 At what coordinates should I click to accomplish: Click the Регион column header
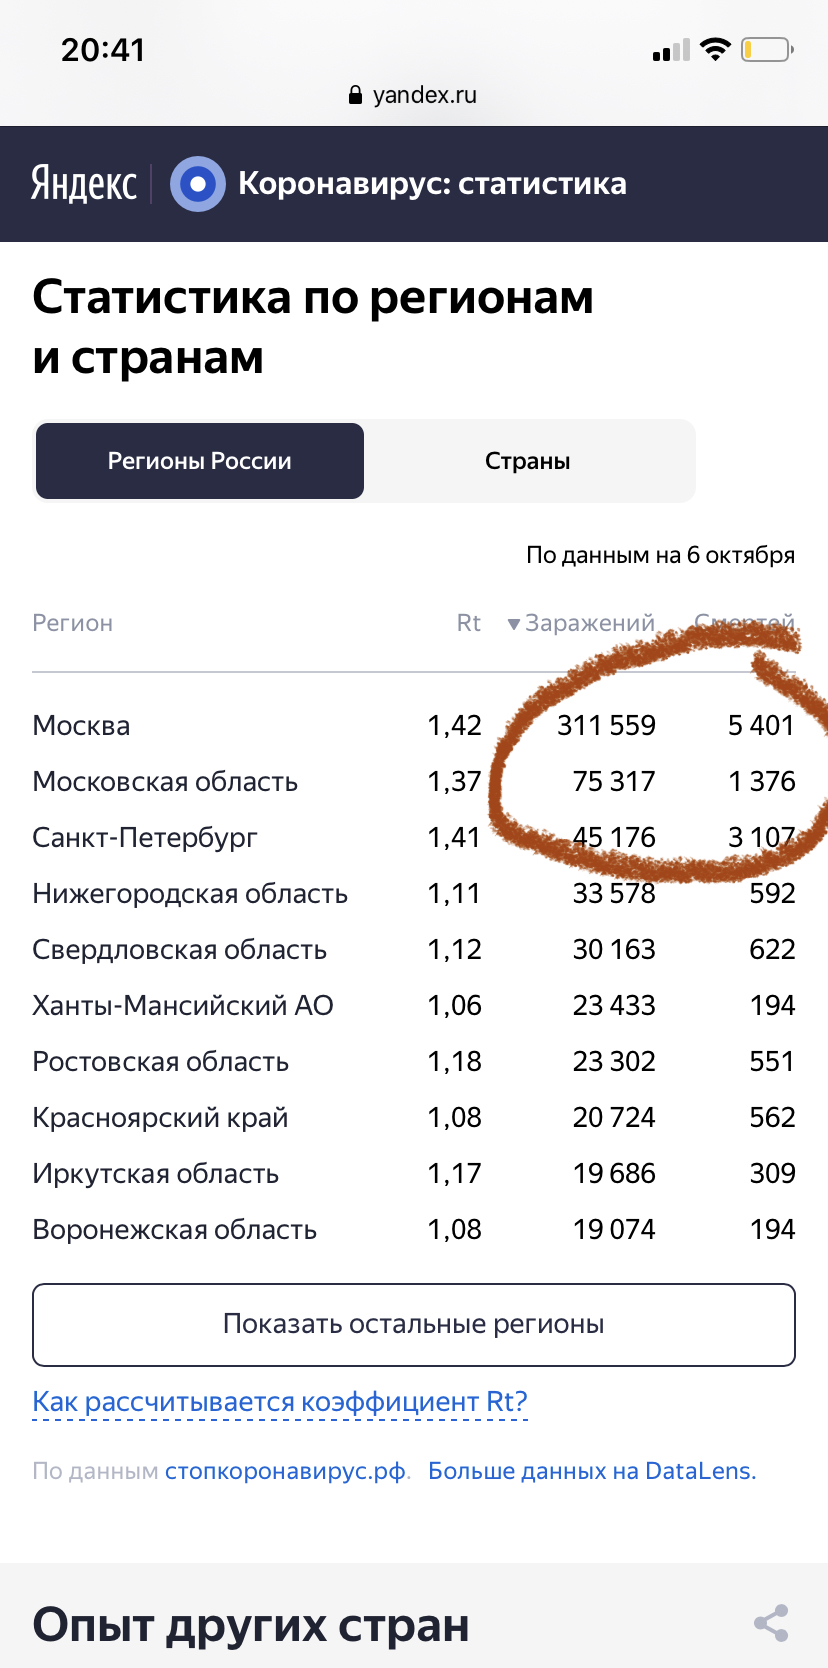(x=72, y=623)
